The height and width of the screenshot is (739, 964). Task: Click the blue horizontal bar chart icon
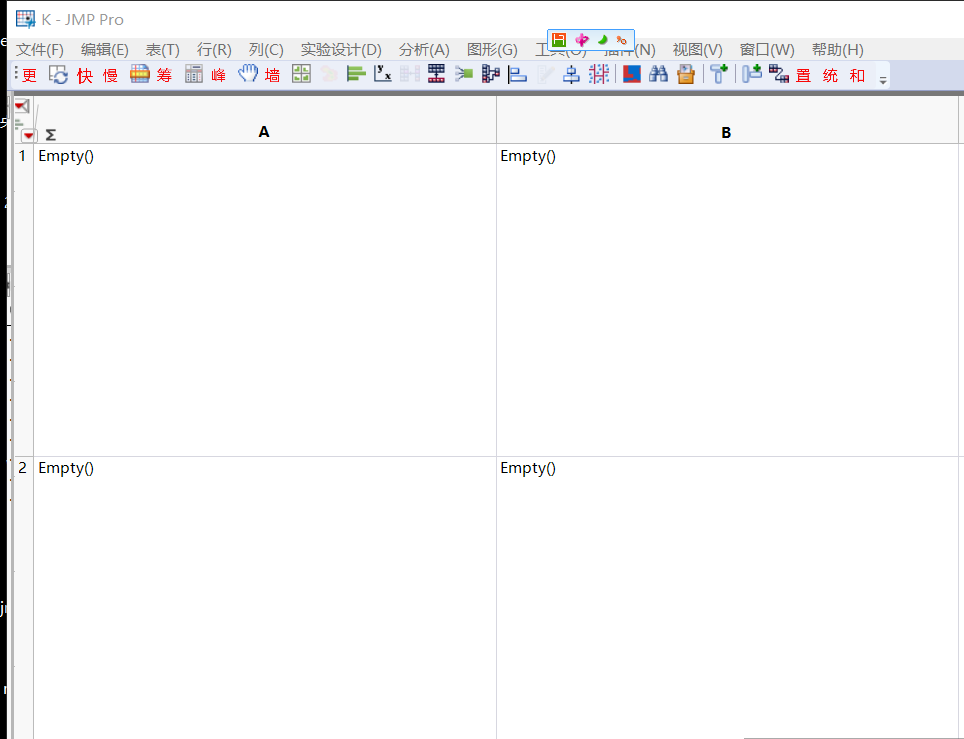518,74
